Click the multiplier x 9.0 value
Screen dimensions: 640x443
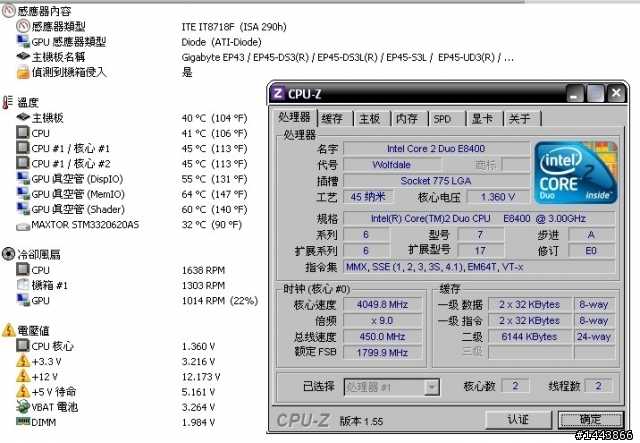tap(382, 321)
